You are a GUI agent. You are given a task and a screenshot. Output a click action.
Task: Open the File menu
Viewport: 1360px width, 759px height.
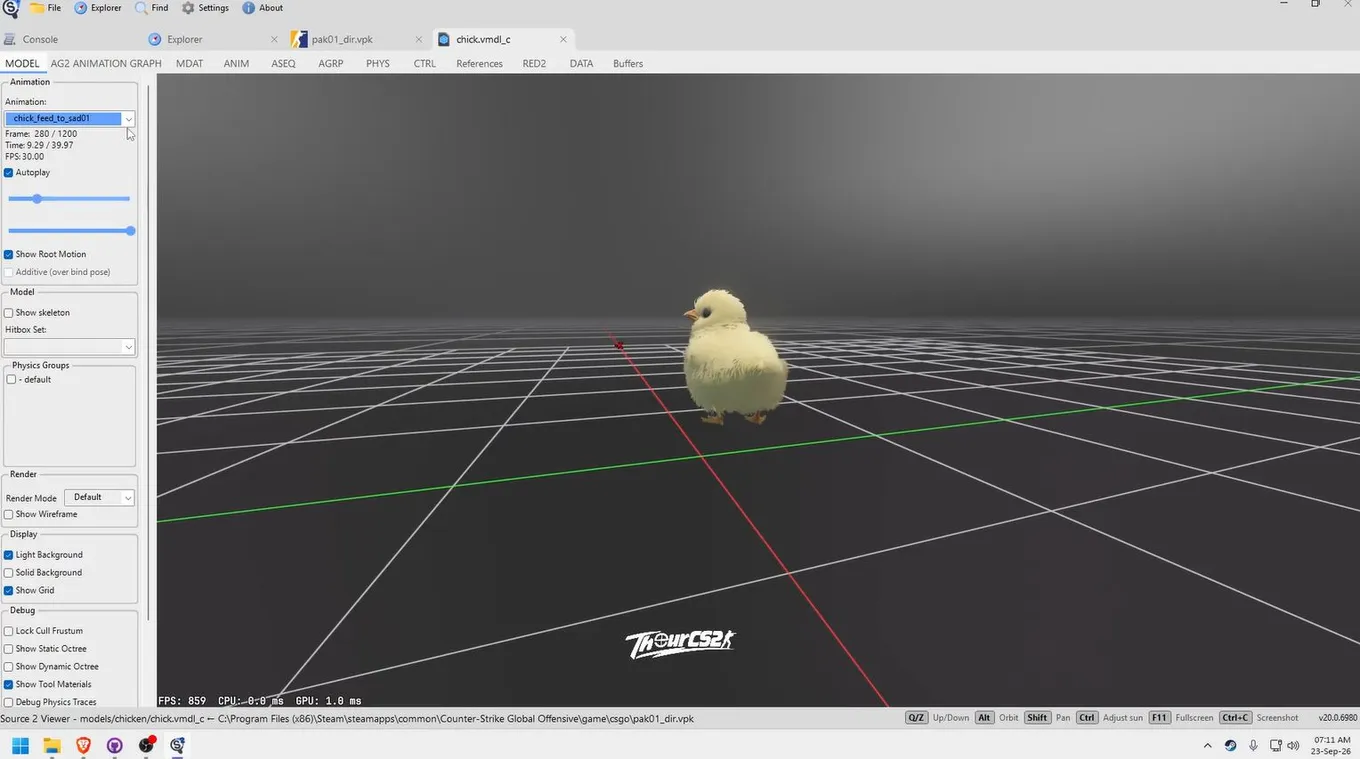pos(45,8)
